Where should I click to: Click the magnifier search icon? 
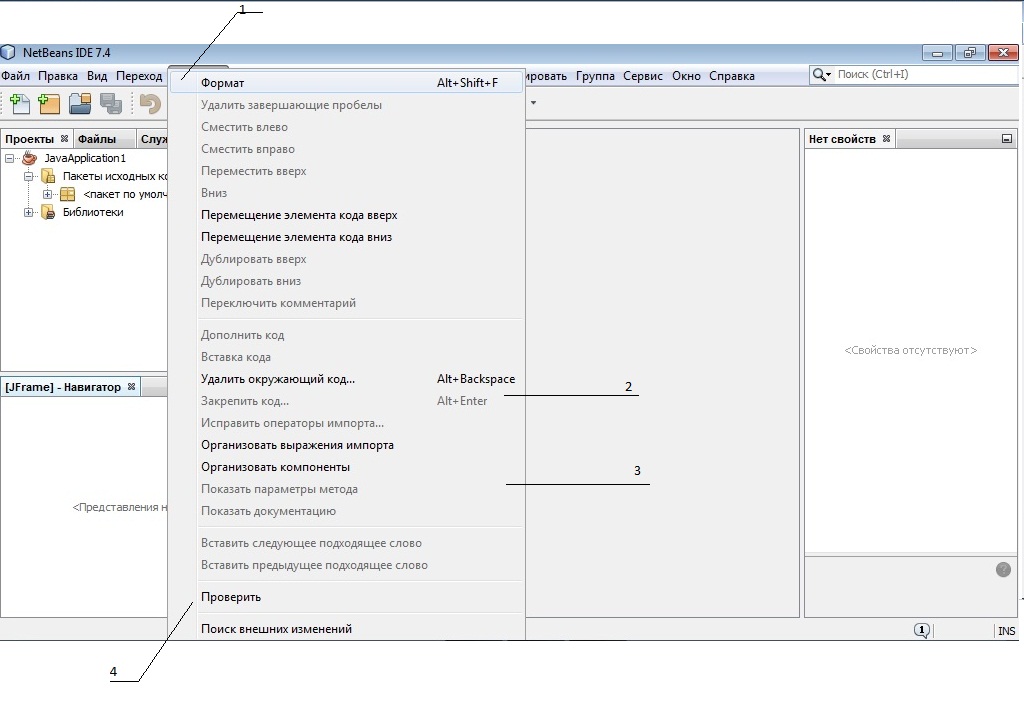[x=821, y=74]
